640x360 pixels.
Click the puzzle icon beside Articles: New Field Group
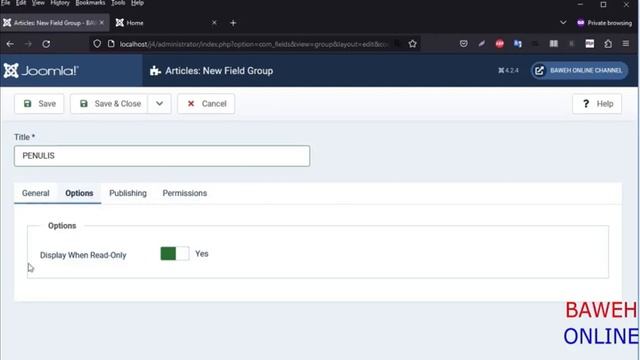click(155, 71)
